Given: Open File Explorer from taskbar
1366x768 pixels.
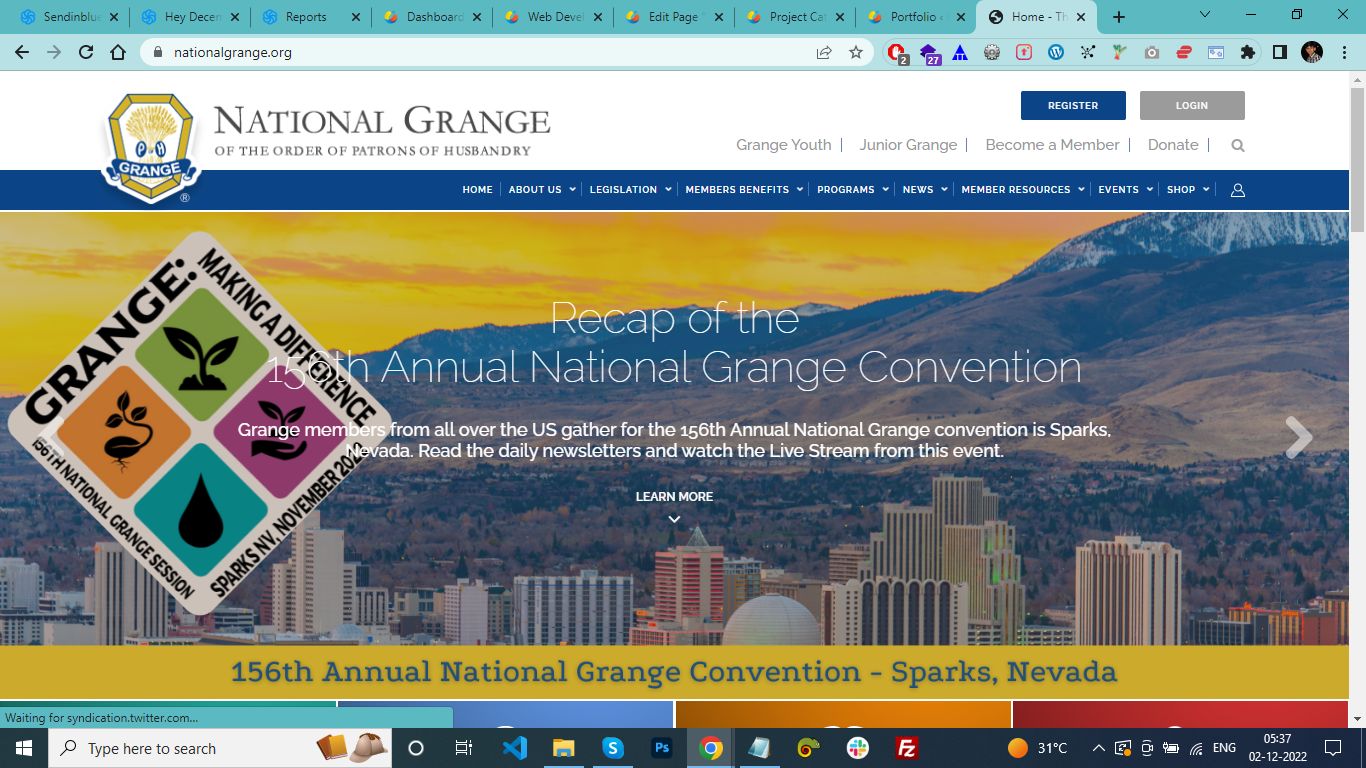Looking at the screenshot, I should [564, 748].
